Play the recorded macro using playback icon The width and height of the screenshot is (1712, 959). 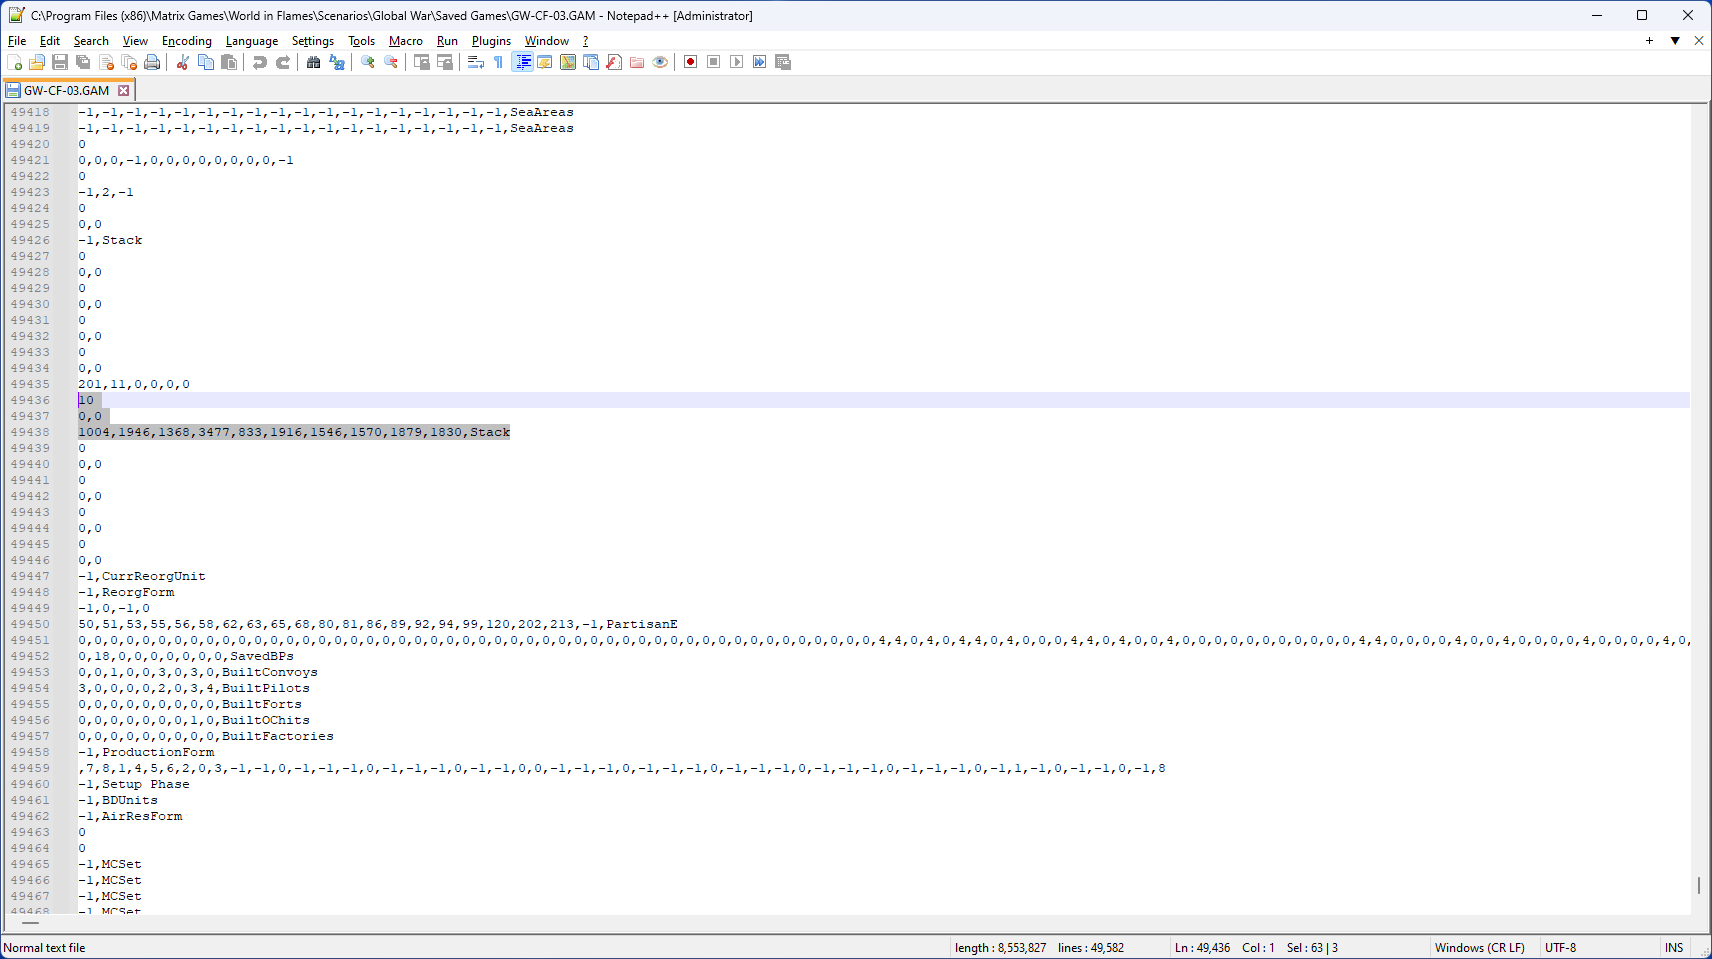(x=737, y=62)
